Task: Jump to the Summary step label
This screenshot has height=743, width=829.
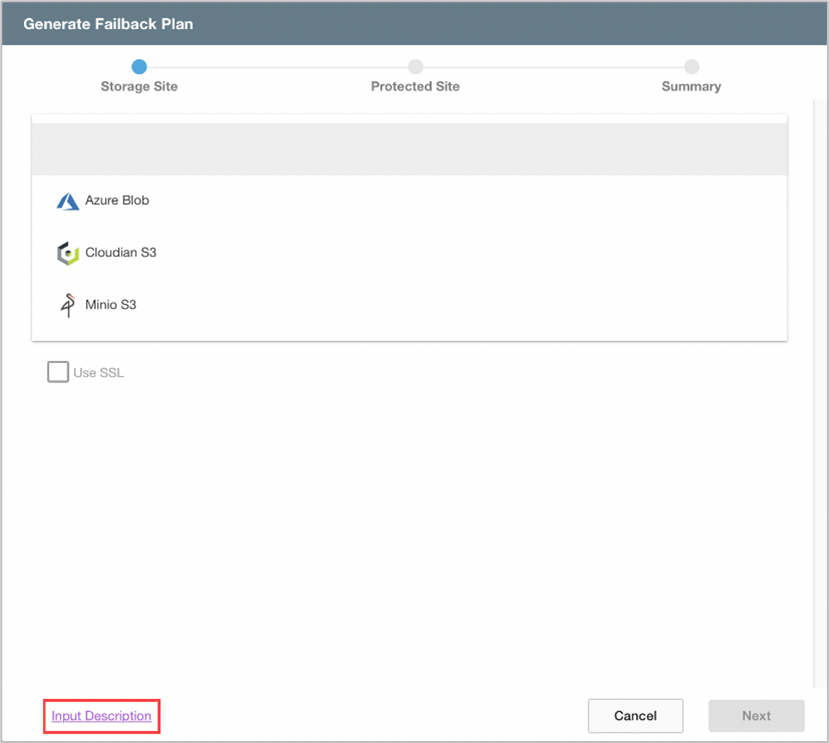Action: pyautogui.click(x=691, y=87)
